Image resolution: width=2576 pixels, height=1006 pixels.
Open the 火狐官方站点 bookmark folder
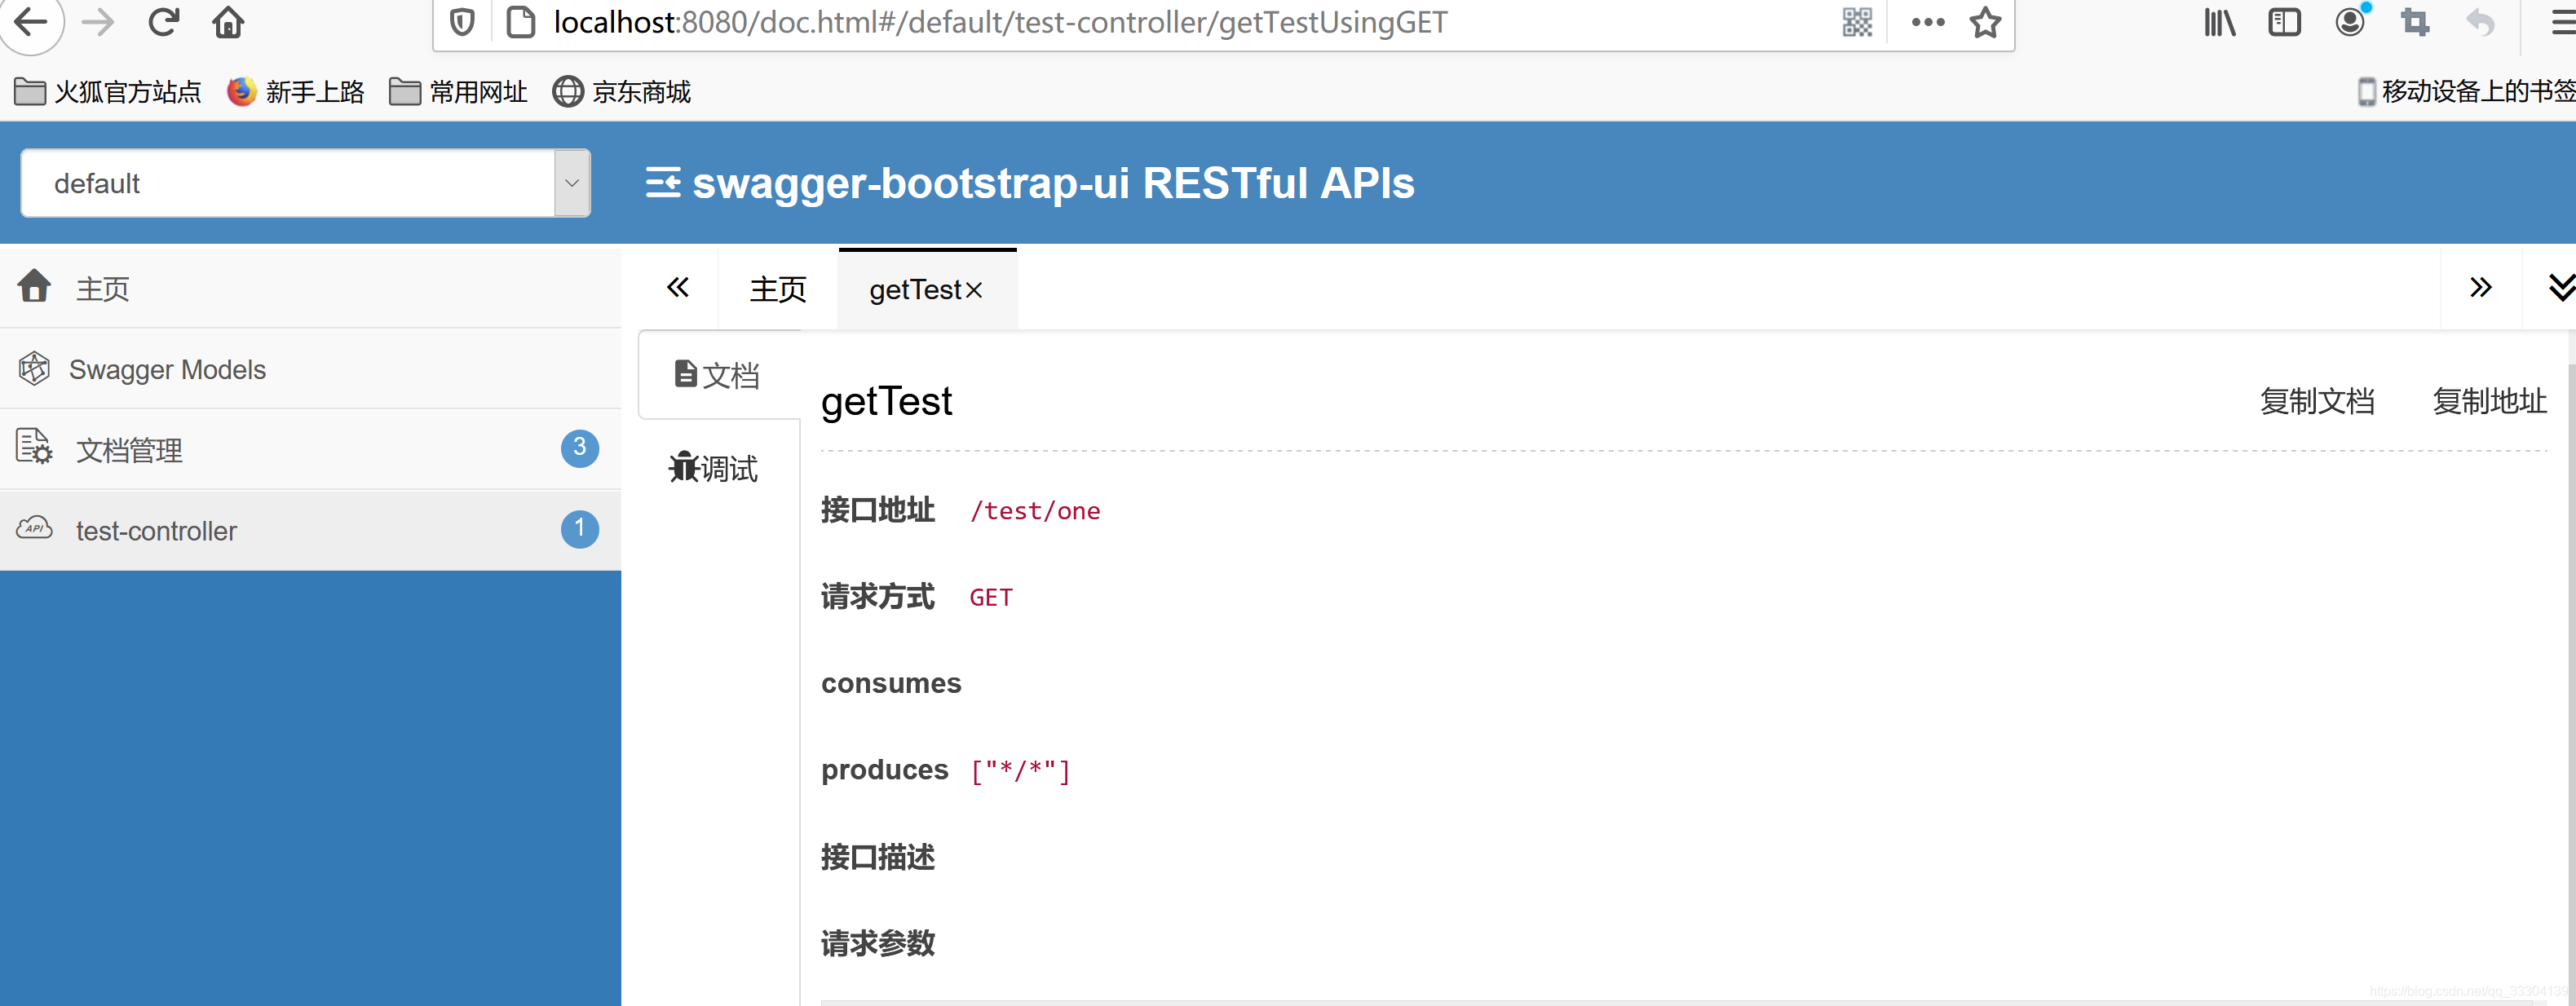tap(108, 92)
